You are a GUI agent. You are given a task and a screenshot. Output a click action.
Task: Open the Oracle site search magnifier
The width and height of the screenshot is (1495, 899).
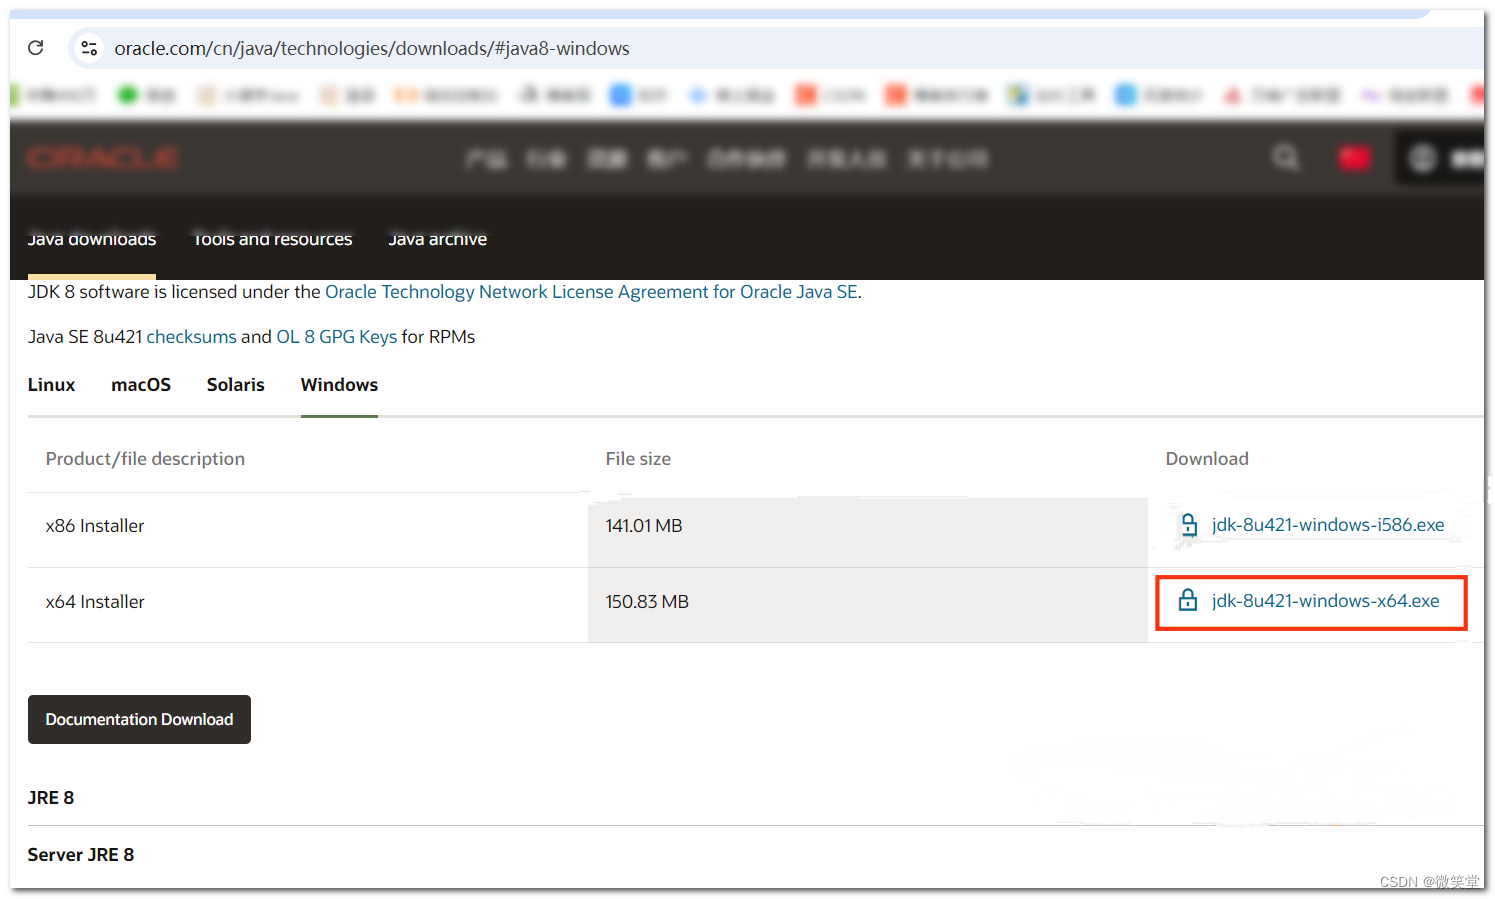[x=1286, y=158]
